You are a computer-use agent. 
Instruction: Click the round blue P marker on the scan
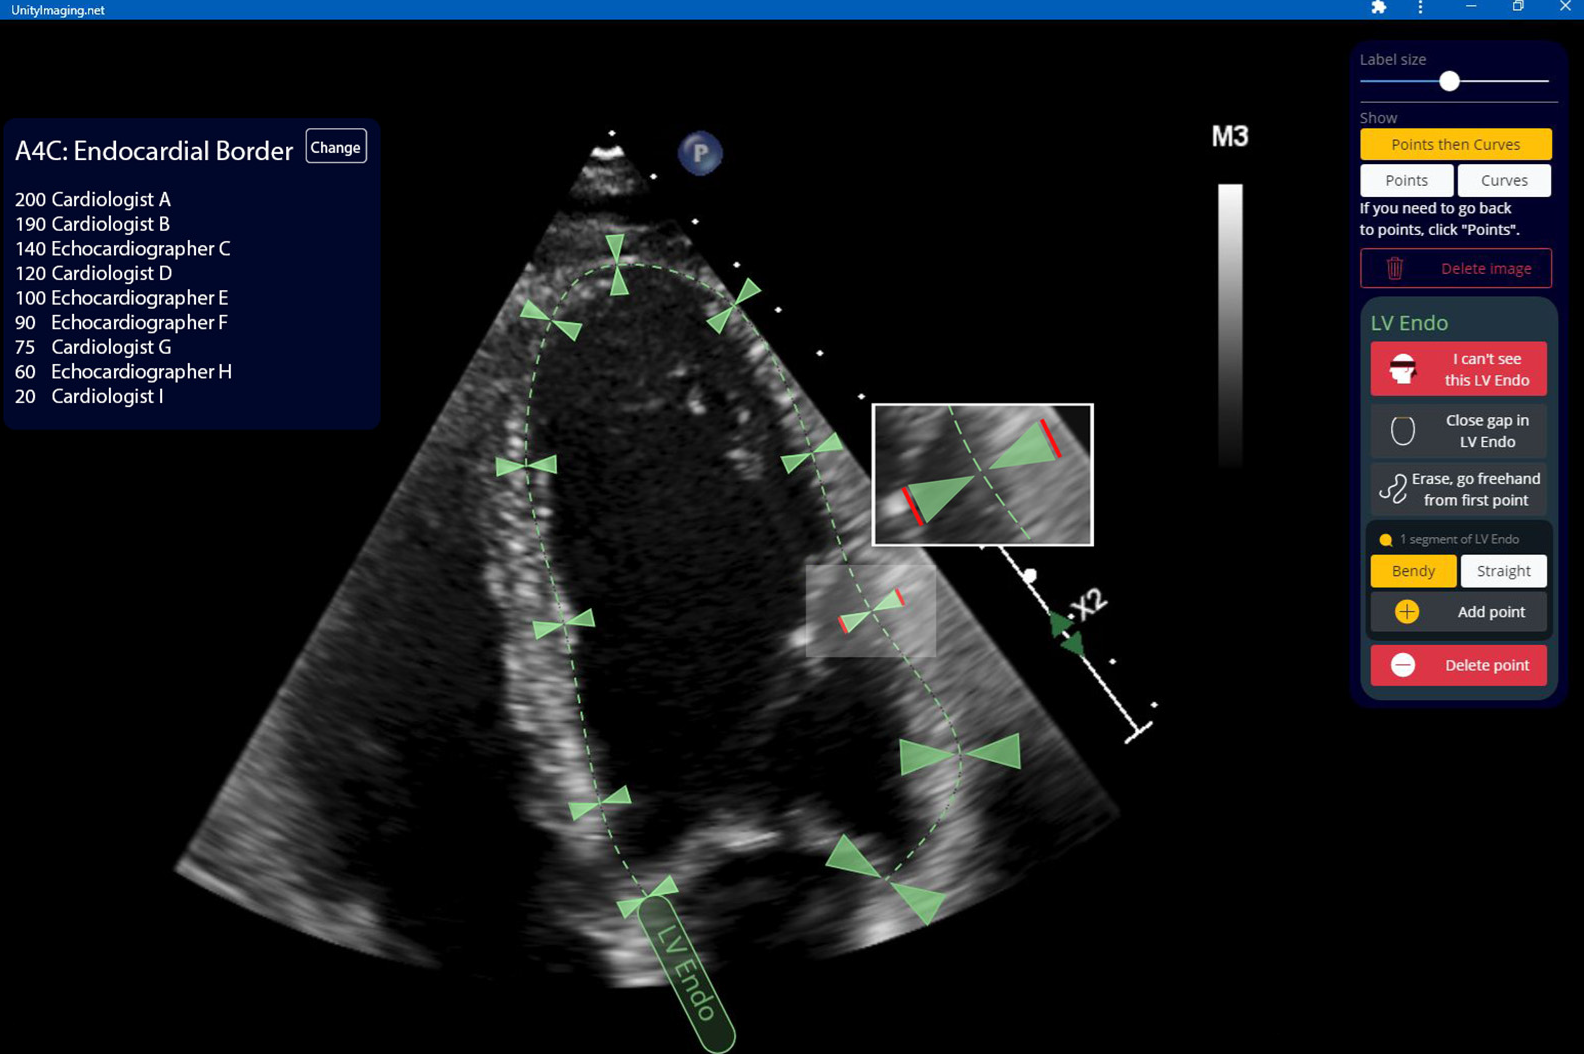click(x=700, y=154)
